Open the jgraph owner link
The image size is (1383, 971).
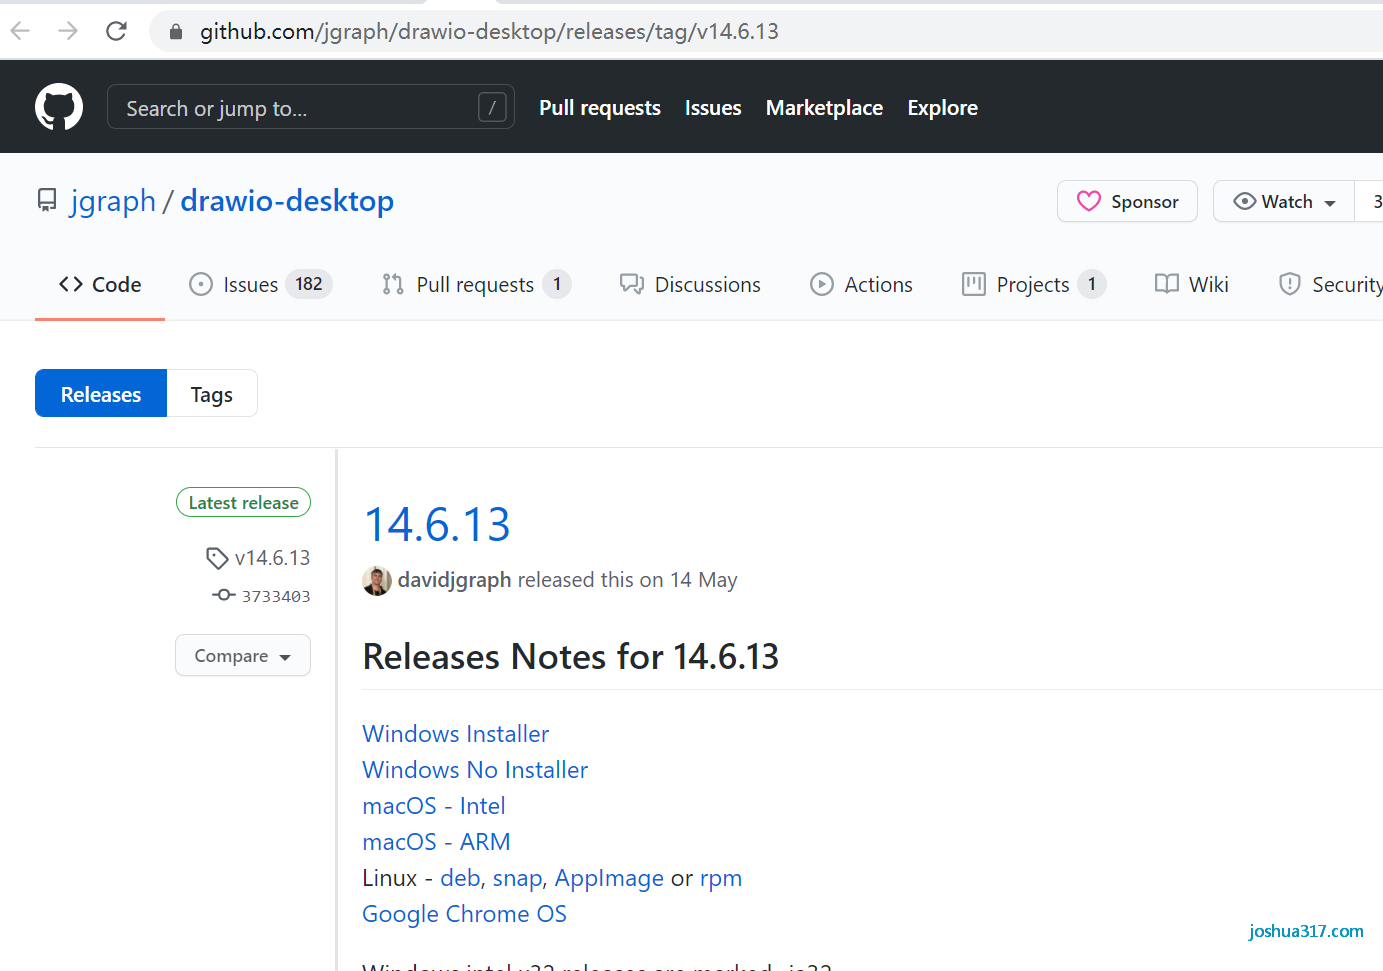tap(113, 201)
